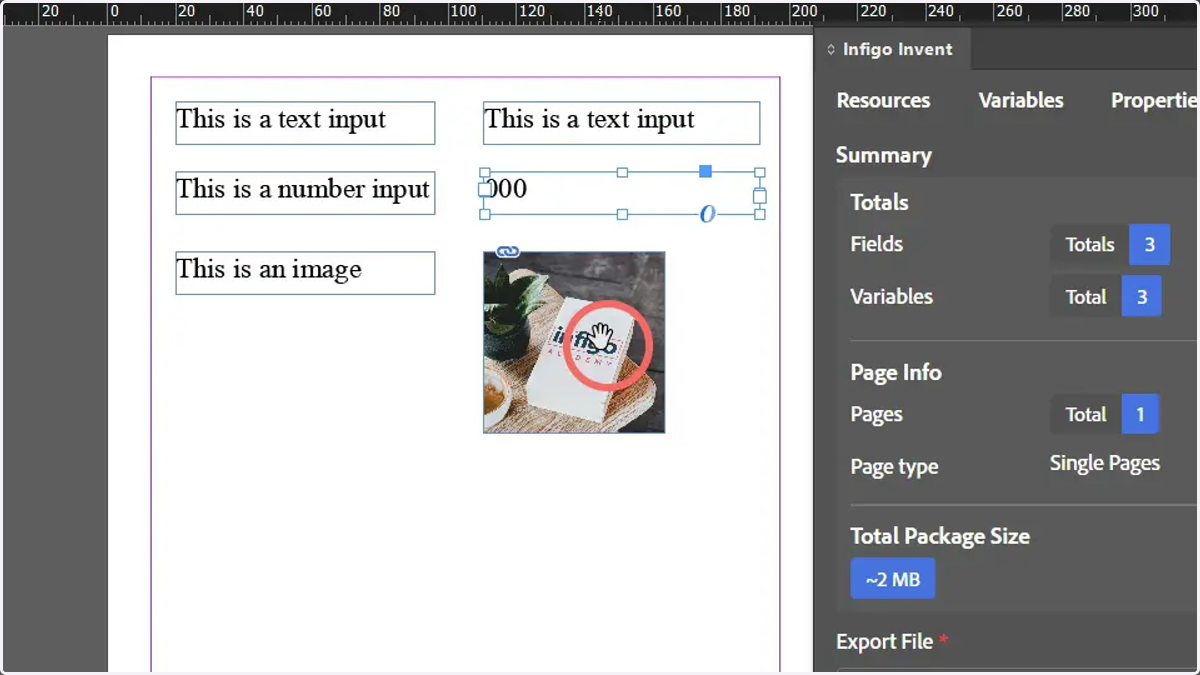The height and width of the screenshot is (675, 1200).
Task: Click the Variables label in Totals section
Action: tap(891, 296)
